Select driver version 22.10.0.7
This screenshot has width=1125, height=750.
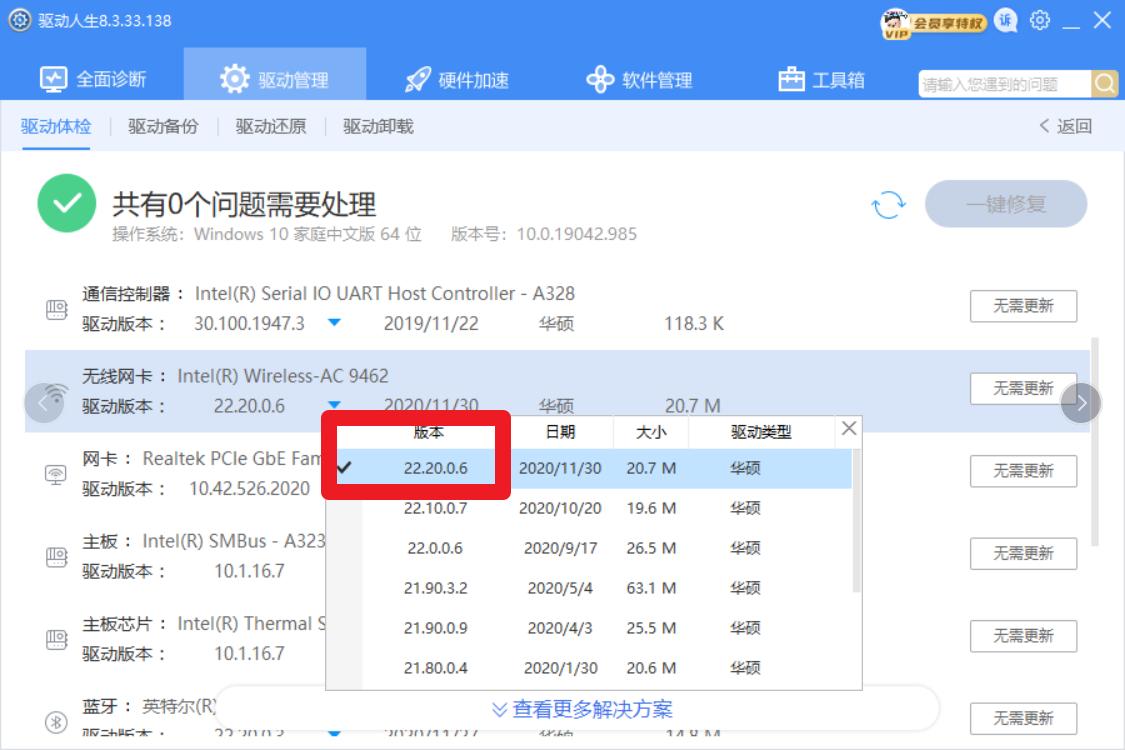(435, 508)
